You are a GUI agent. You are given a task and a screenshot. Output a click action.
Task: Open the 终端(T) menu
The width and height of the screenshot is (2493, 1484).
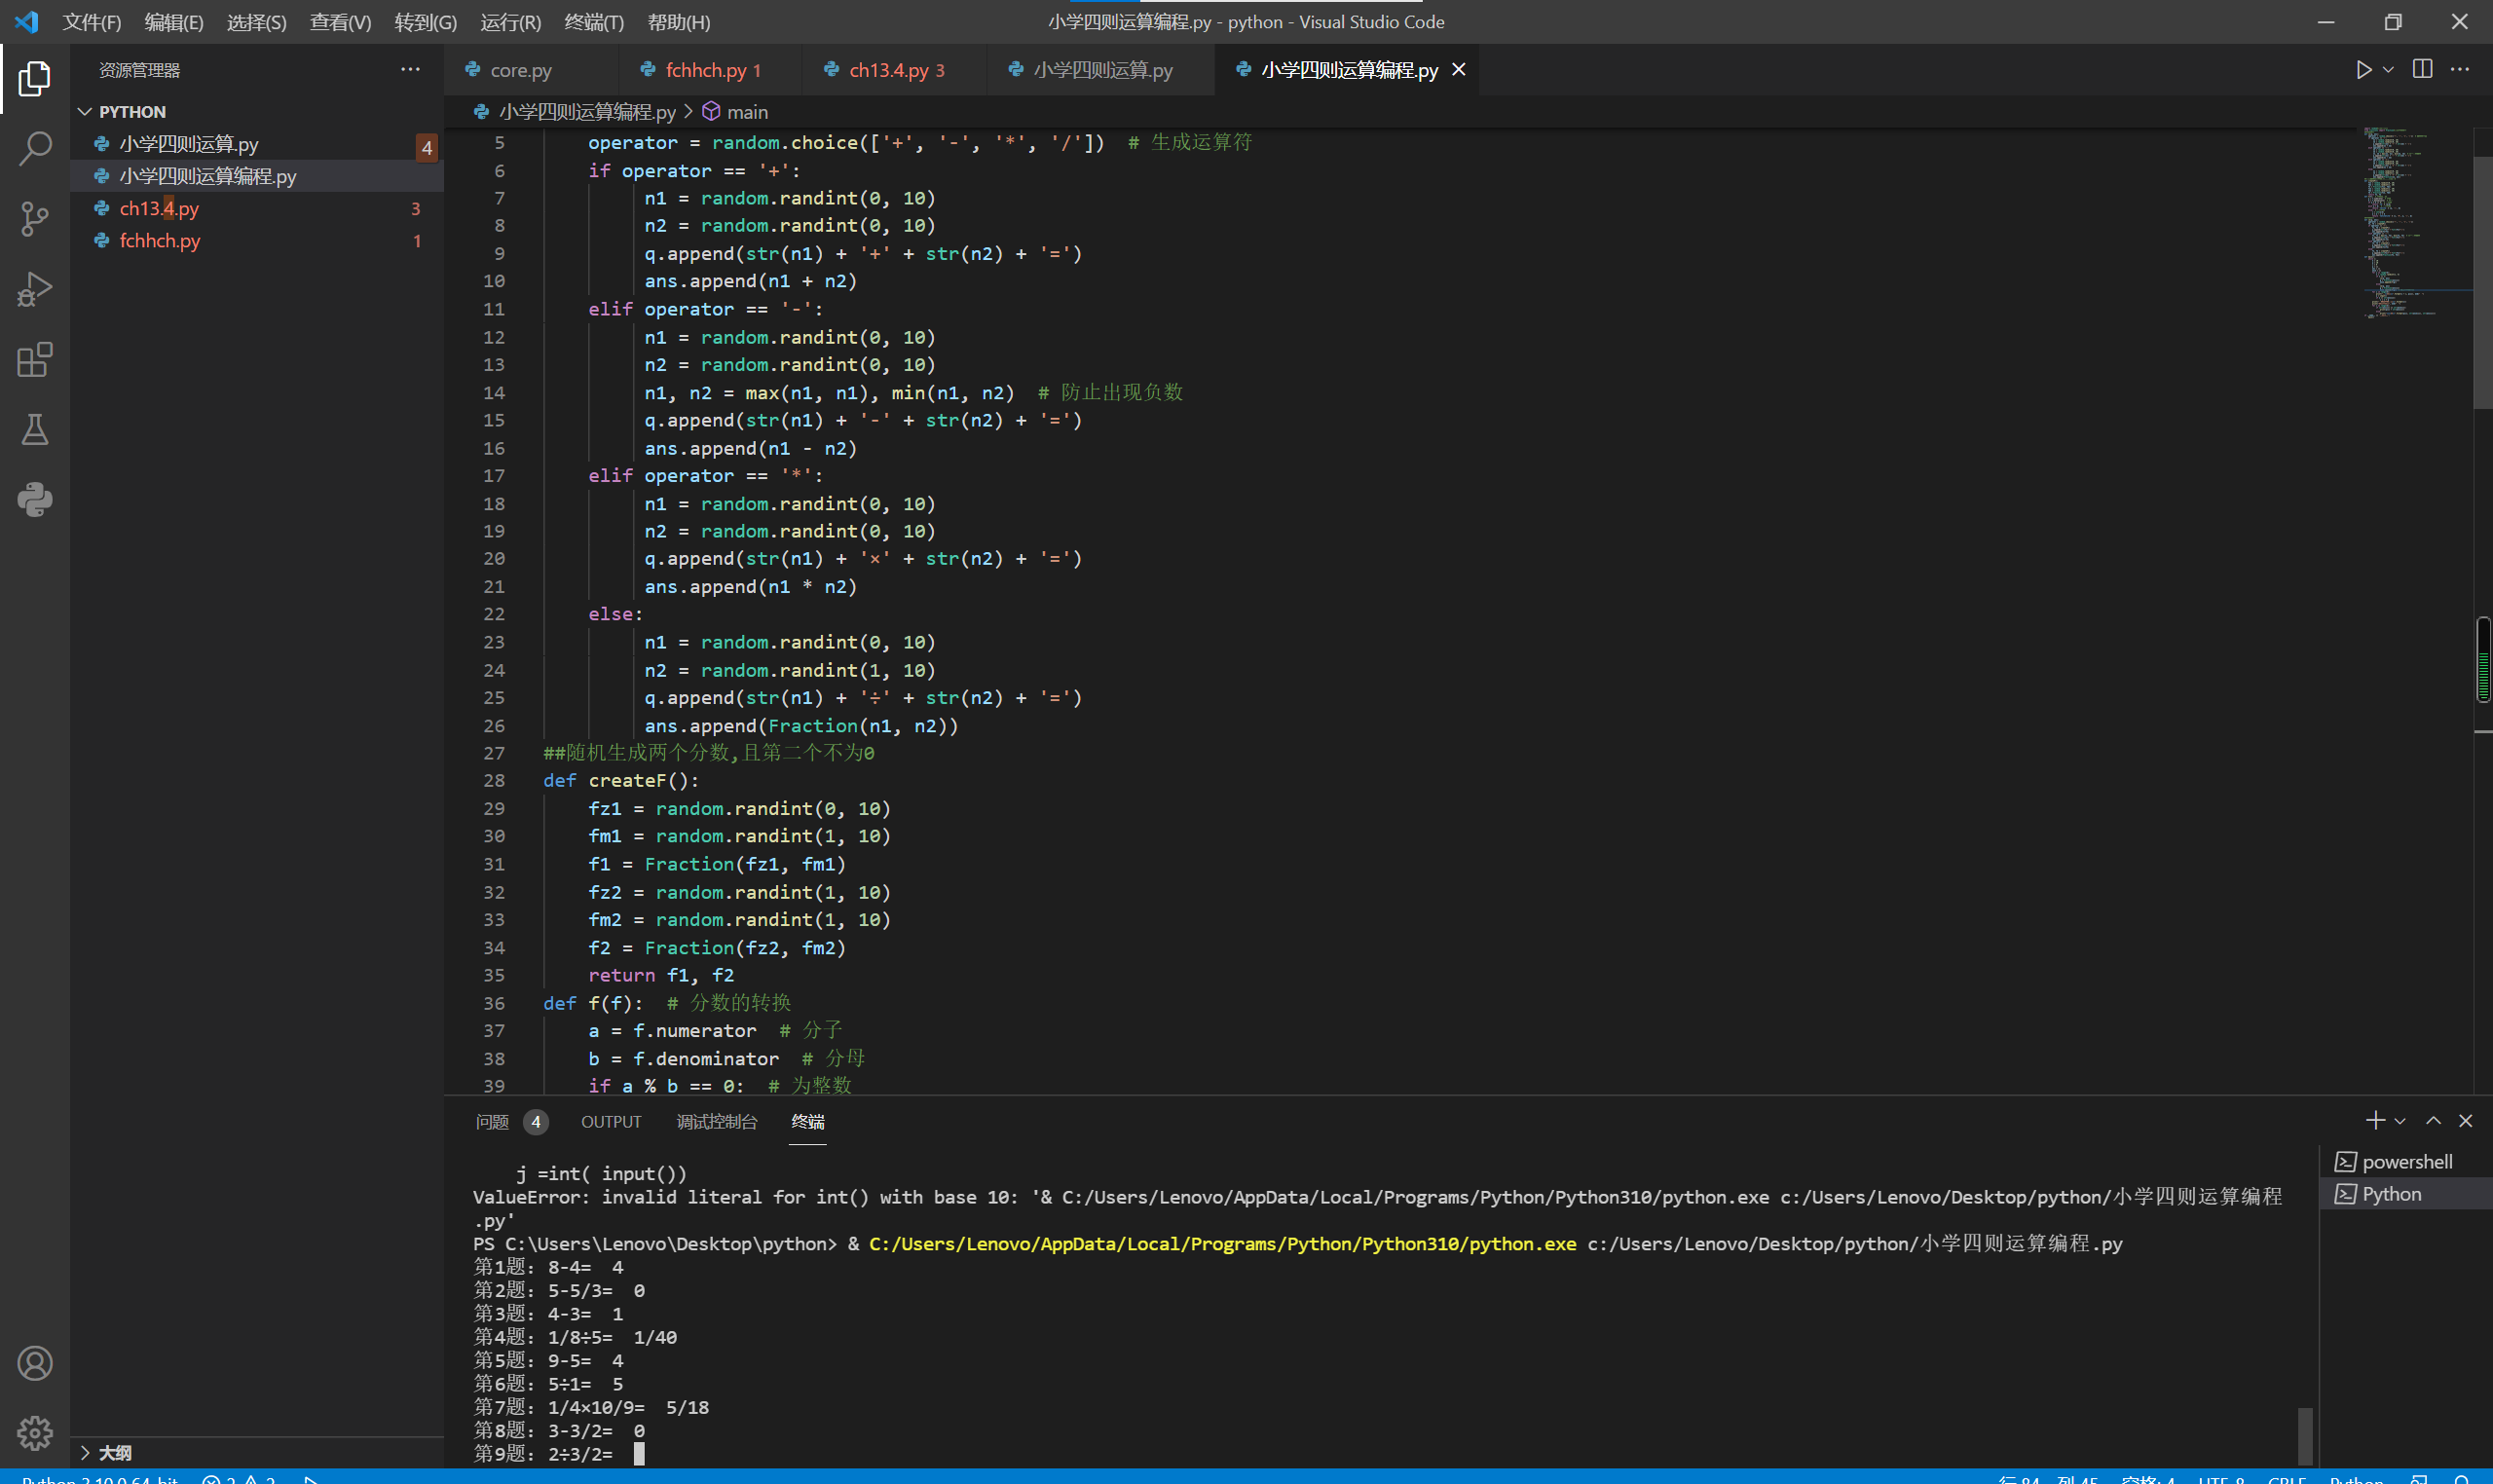point(593,22)
